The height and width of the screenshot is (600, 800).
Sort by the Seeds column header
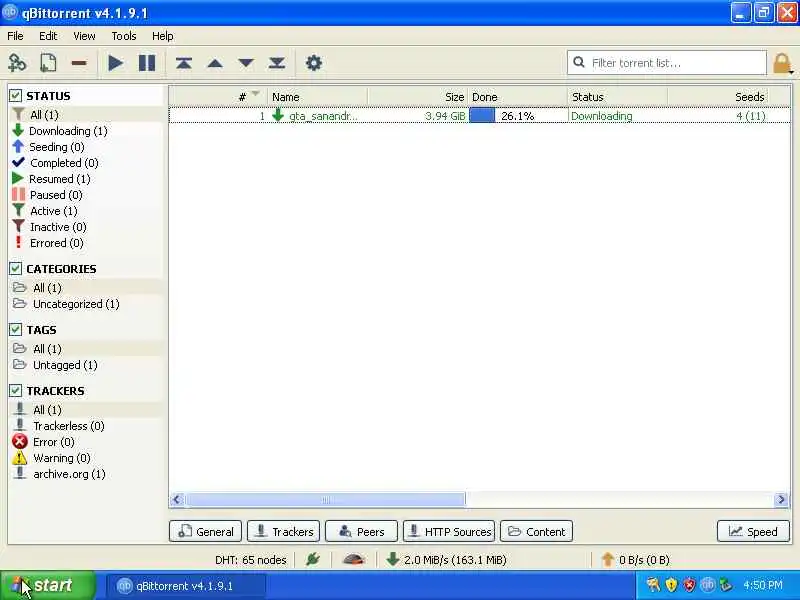point(718,96)
